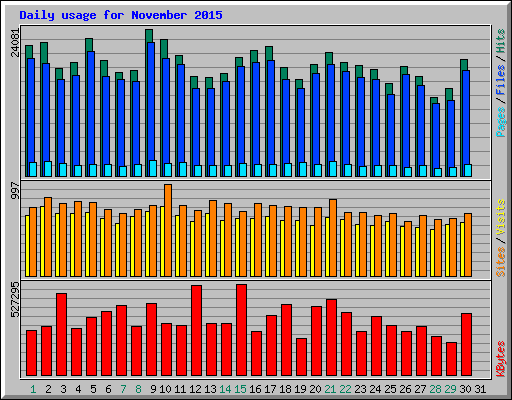The height and width of the screenshot is (400, 512).
Task: Click day label 2 on the x-axis
Action: point(48,389)
